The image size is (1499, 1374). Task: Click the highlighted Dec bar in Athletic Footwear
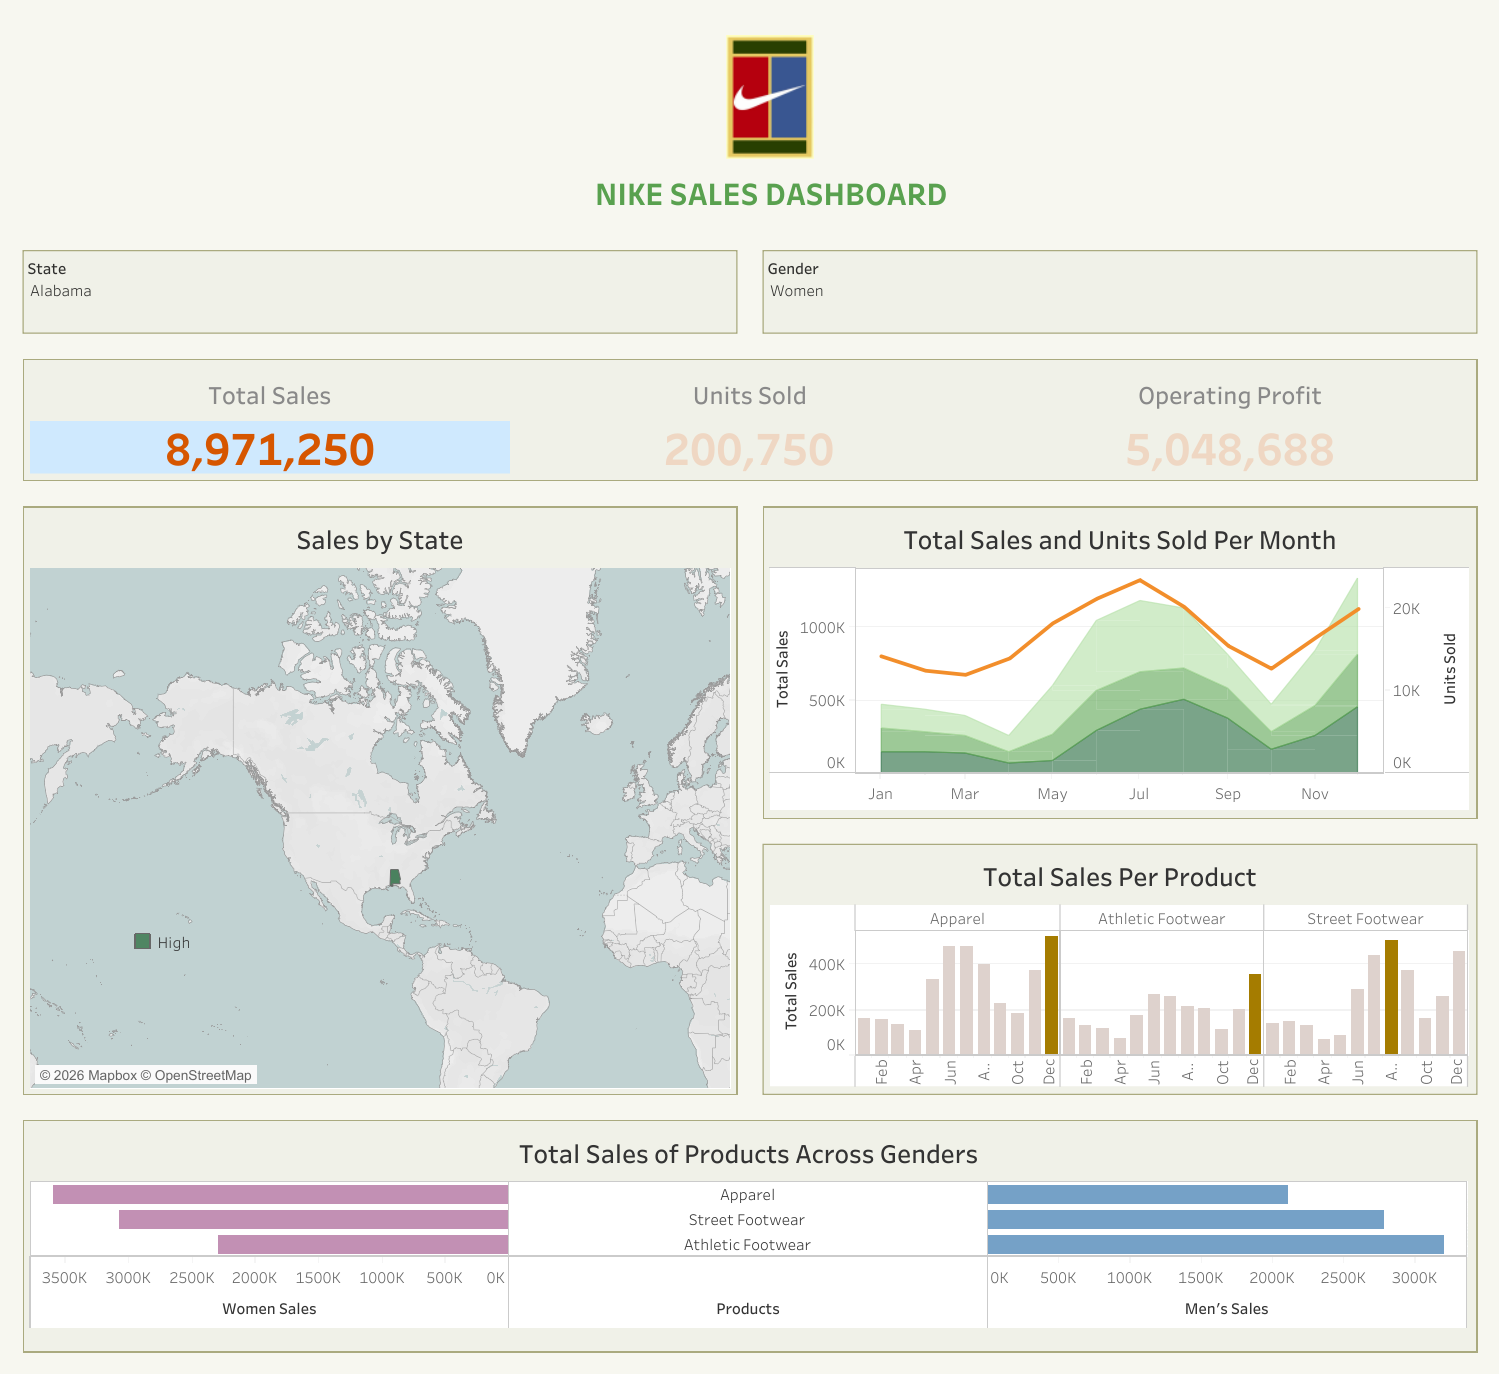[x=1255, y=1014]
